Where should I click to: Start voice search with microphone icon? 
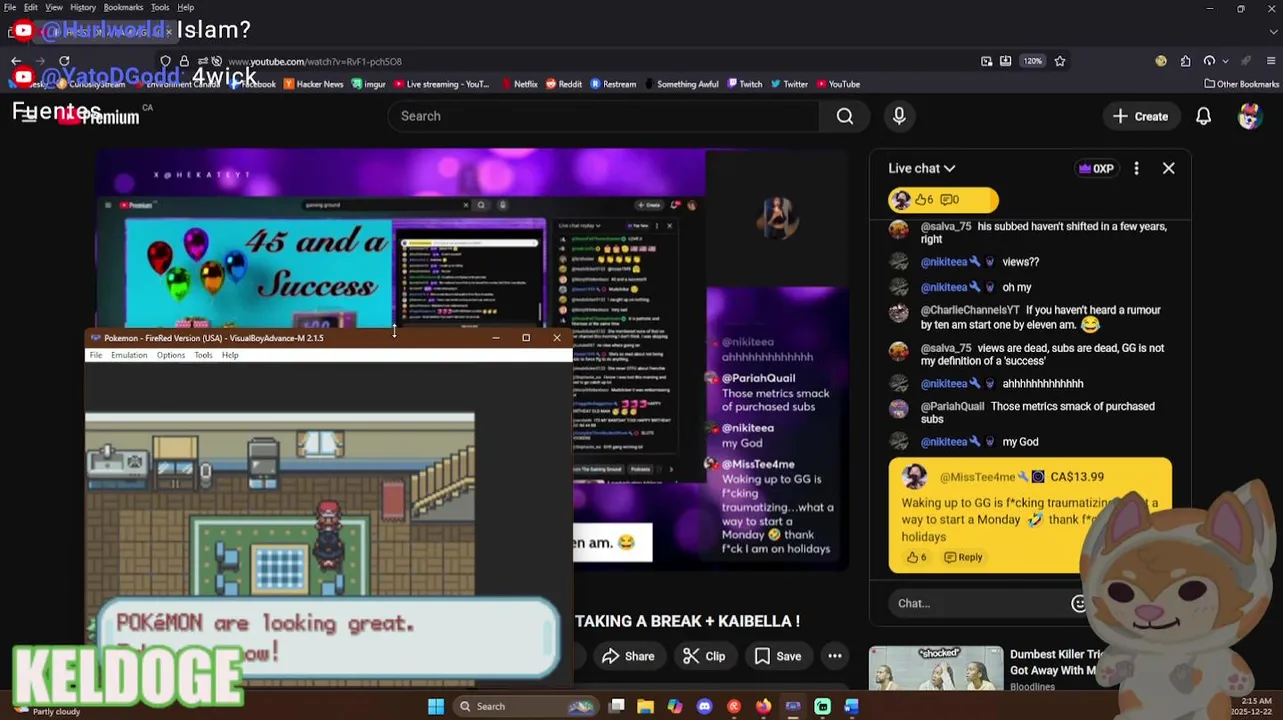pyautogui.click(x=899, y=116)
